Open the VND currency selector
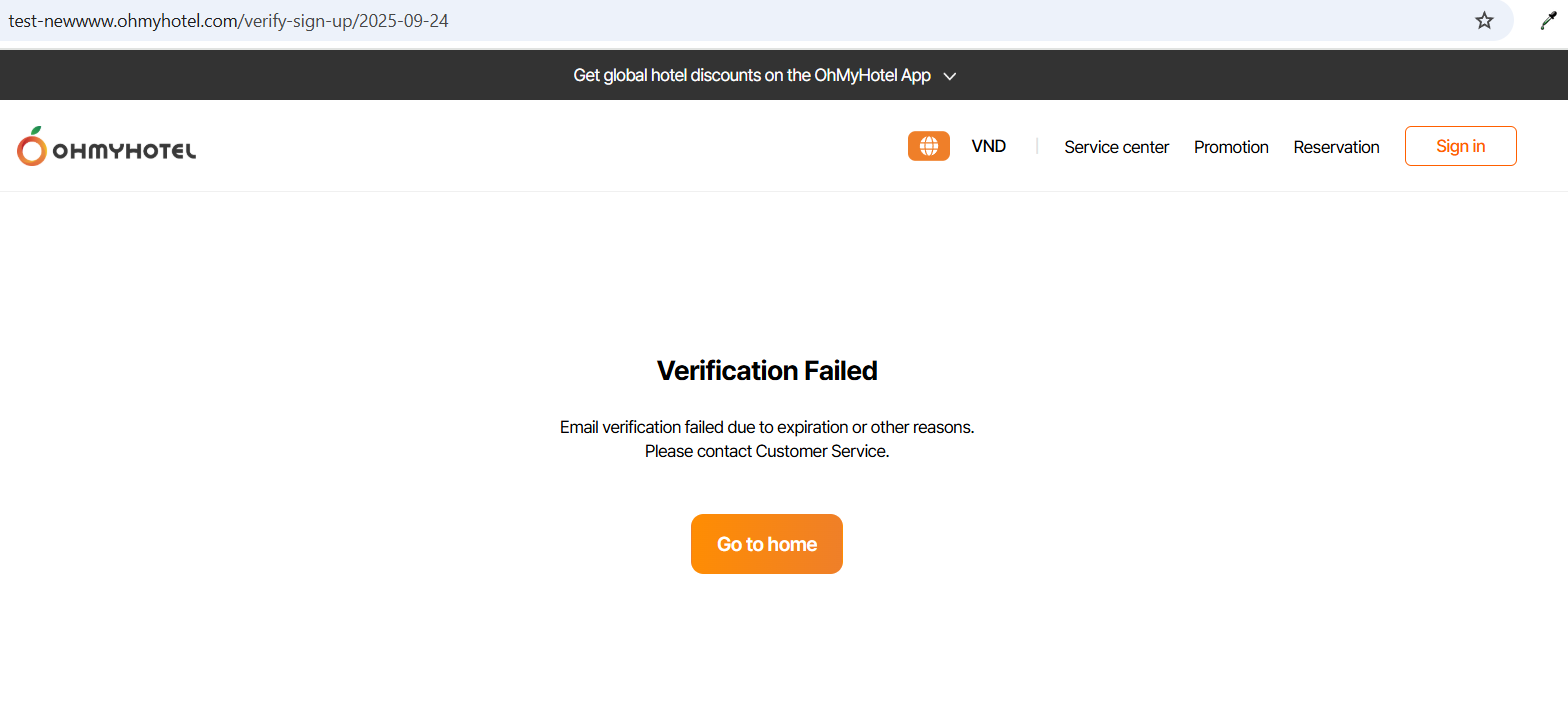The width and height of the screenshot is (1568, 709). [x=988, y=146]
